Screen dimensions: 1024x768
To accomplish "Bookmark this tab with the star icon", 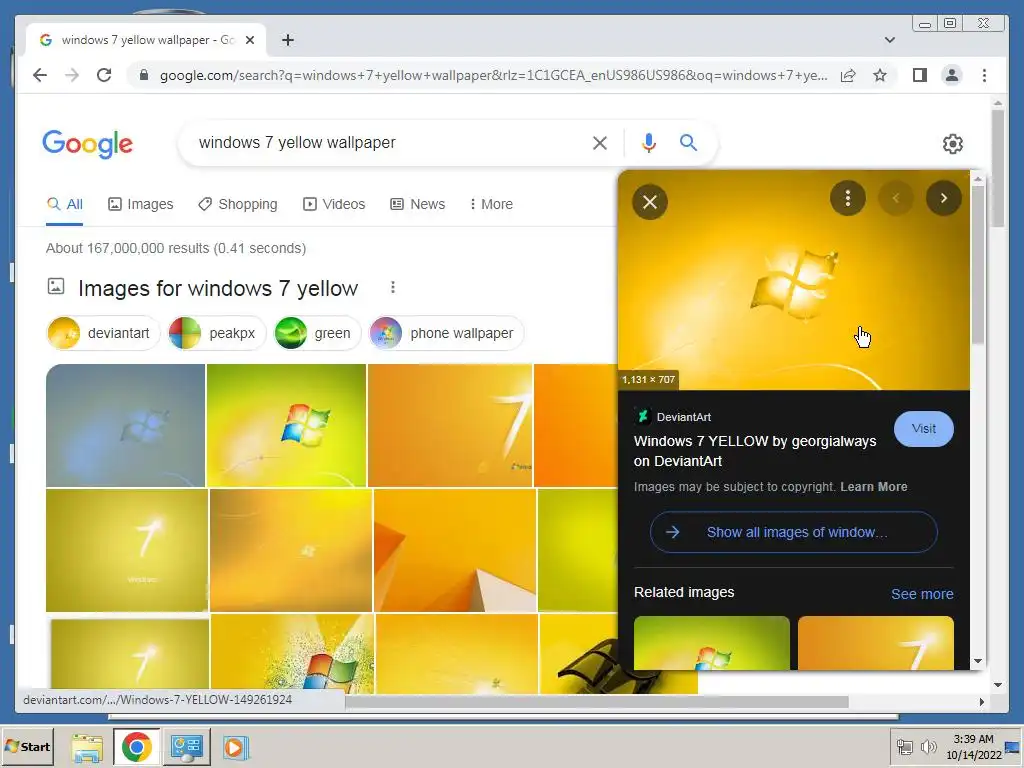I will click(x=880, y=75).
